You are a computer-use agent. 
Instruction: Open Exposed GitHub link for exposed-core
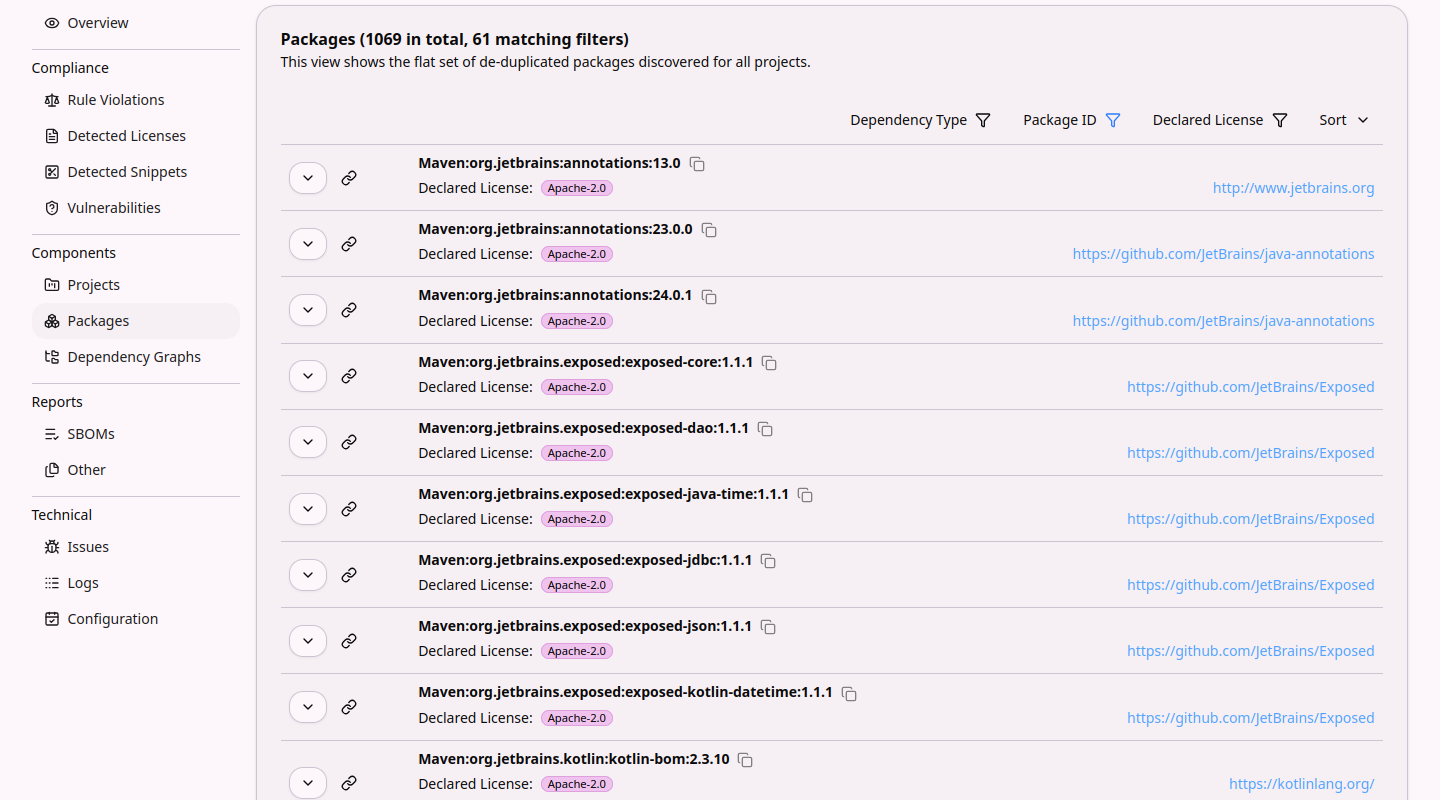(x=1250, y=387)
